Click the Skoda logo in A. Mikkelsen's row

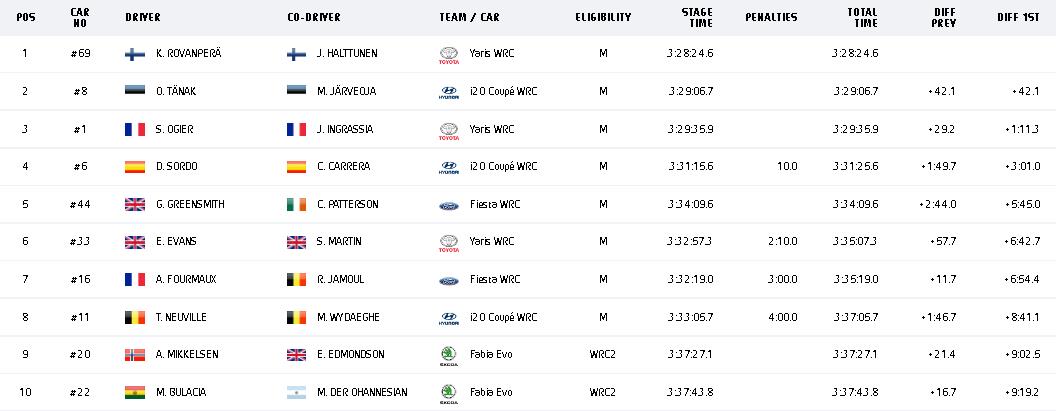coord(449,356)
